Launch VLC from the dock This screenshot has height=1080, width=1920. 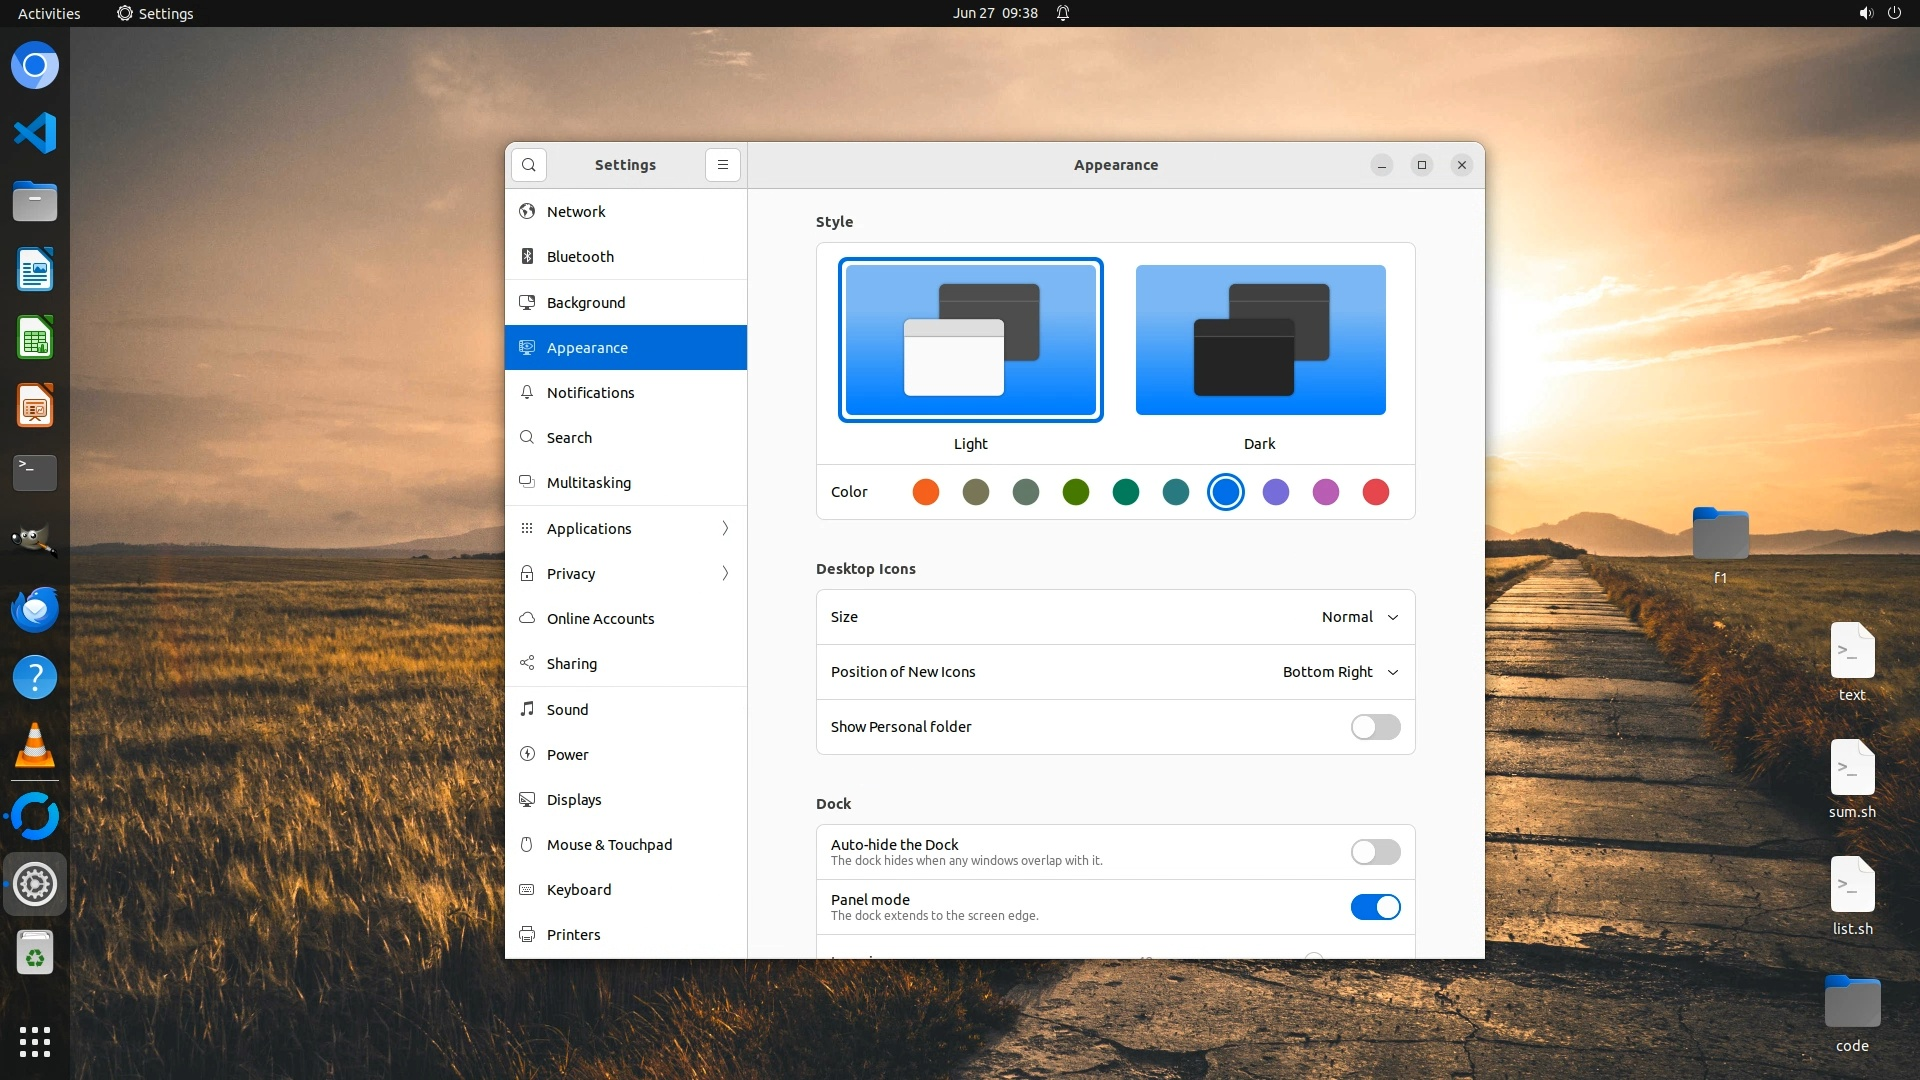point(35,747)
